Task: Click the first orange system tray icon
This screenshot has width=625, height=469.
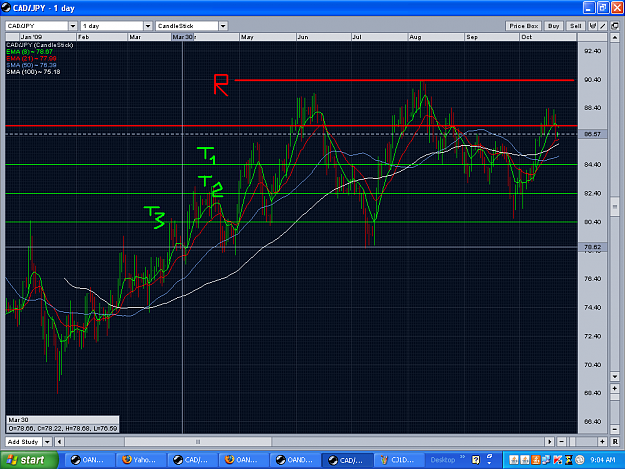Action: click(x=514, y=460)
